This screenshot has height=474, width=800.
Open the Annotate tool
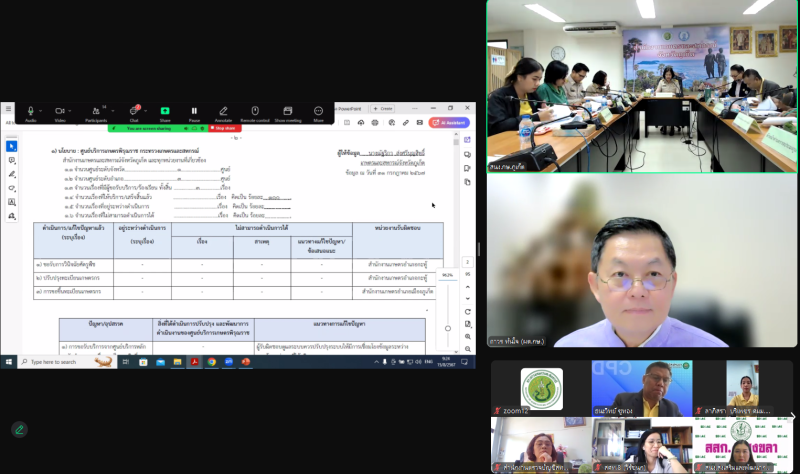pyautogui.click(x=223, y=112)
